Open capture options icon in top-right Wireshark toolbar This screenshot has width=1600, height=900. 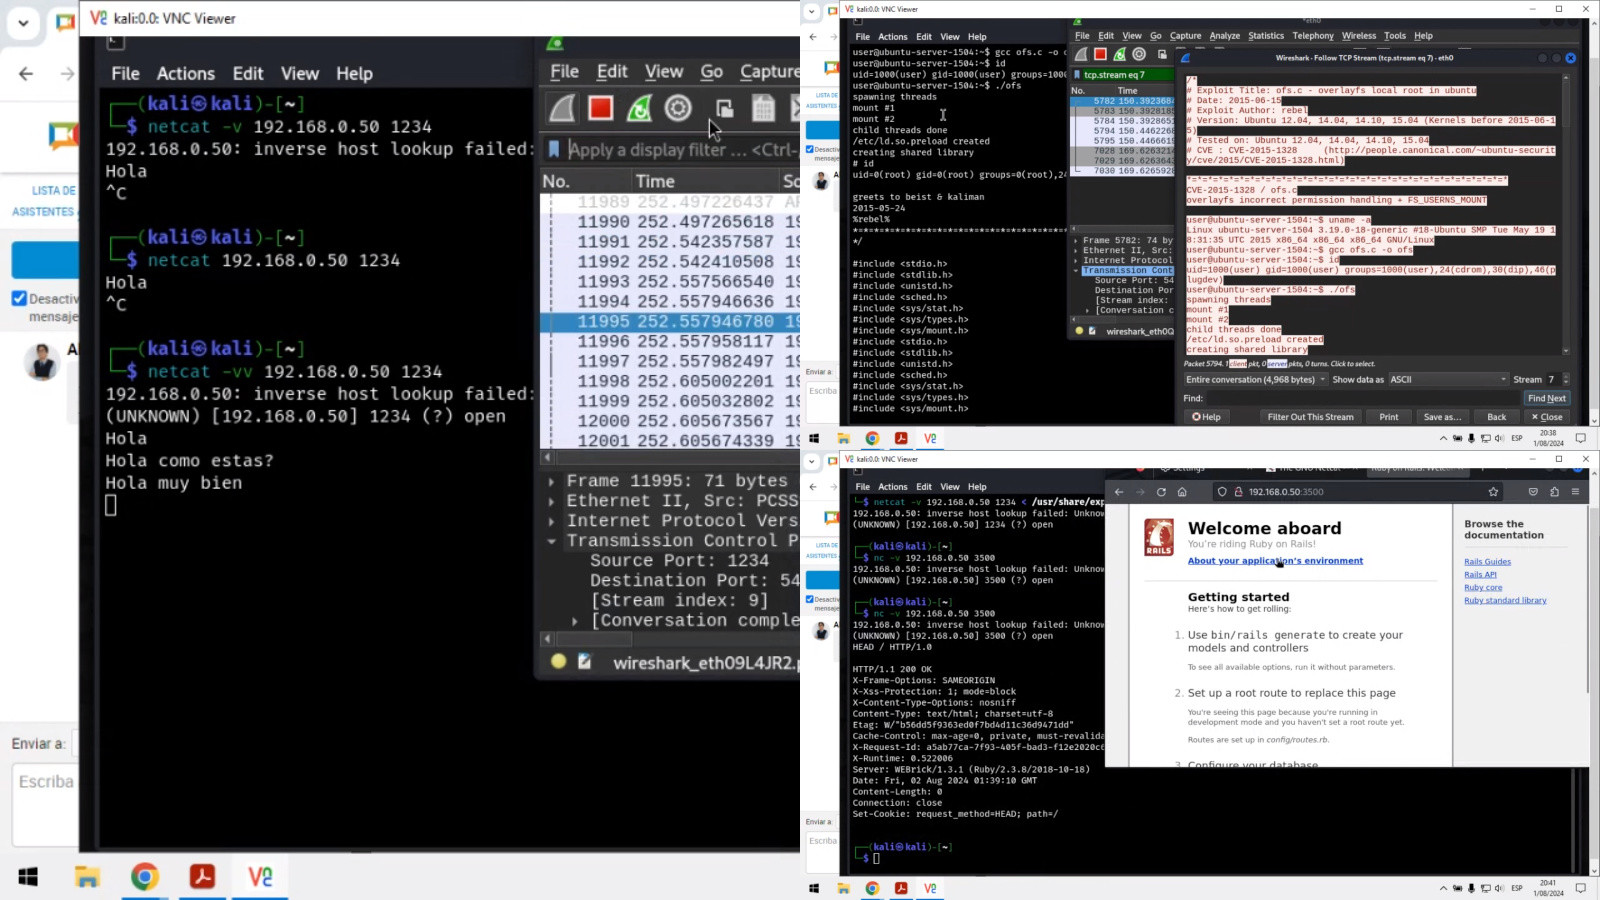click(1139, 54)
